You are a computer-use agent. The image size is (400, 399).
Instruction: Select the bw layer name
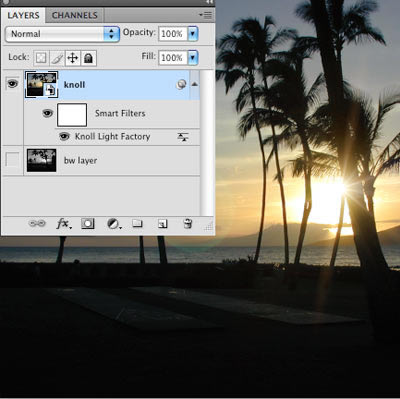[81, 160]
